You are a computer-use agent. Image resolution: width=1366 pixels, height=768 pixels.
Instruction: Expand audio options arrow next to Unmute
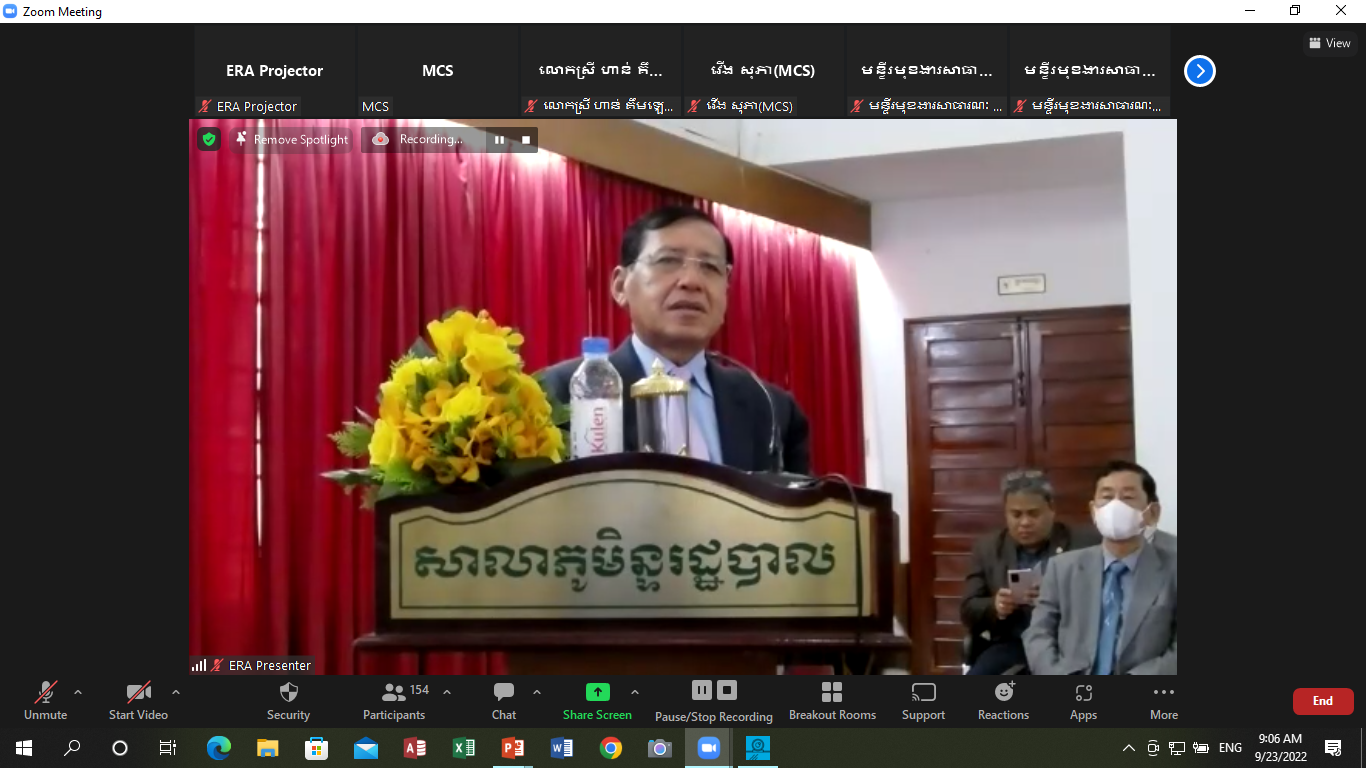(x=78, y=692)
